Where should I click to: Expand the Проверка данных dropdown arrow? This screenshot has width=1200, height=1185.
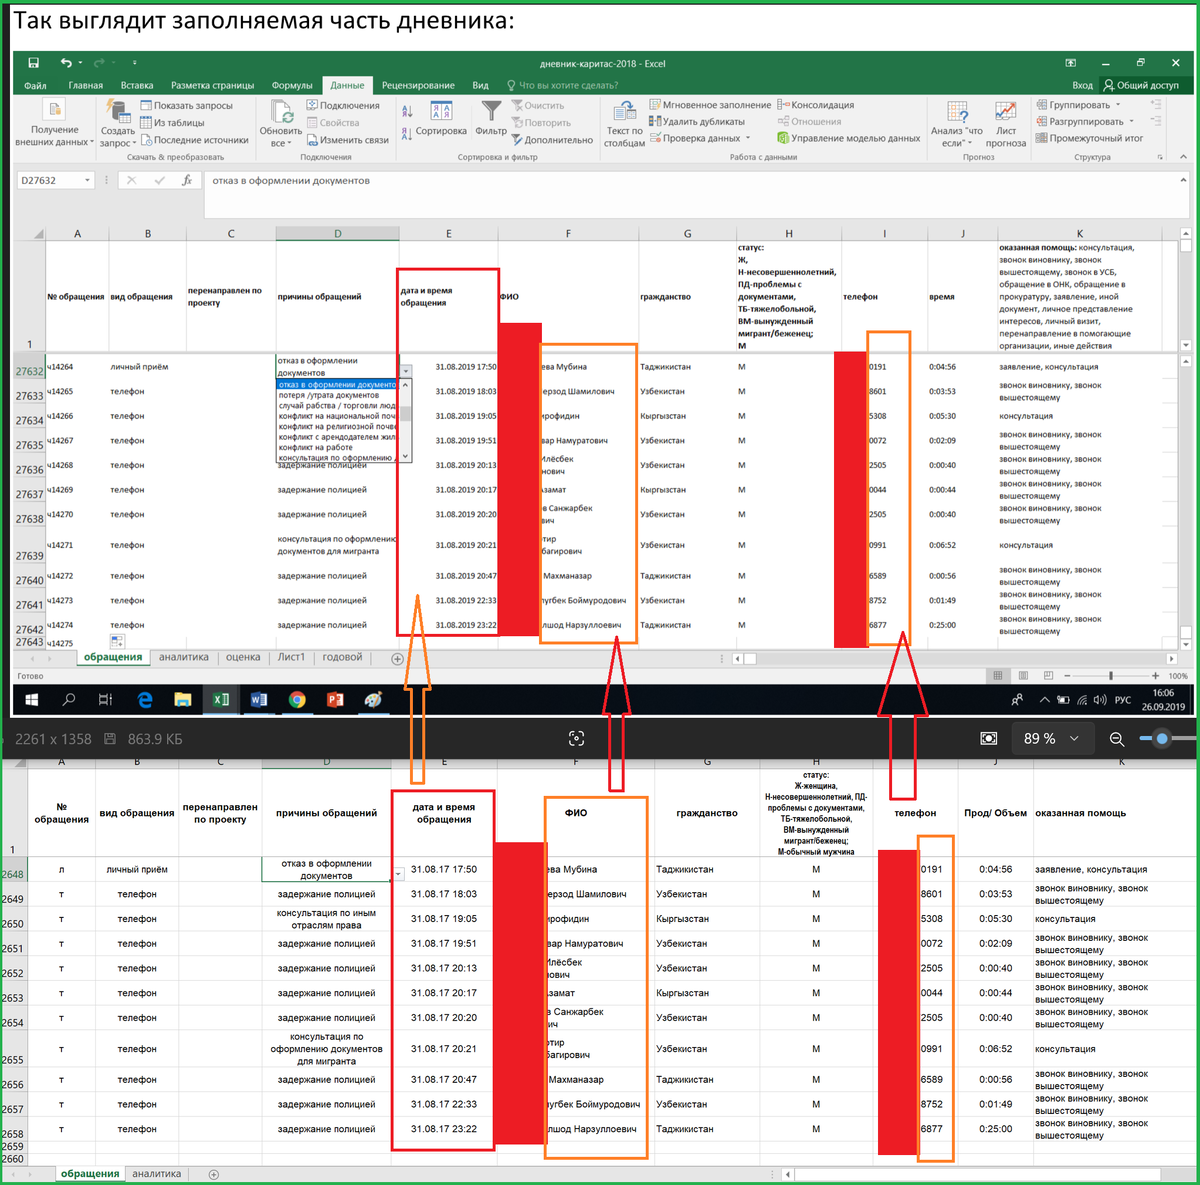click(x=748, y=139)
